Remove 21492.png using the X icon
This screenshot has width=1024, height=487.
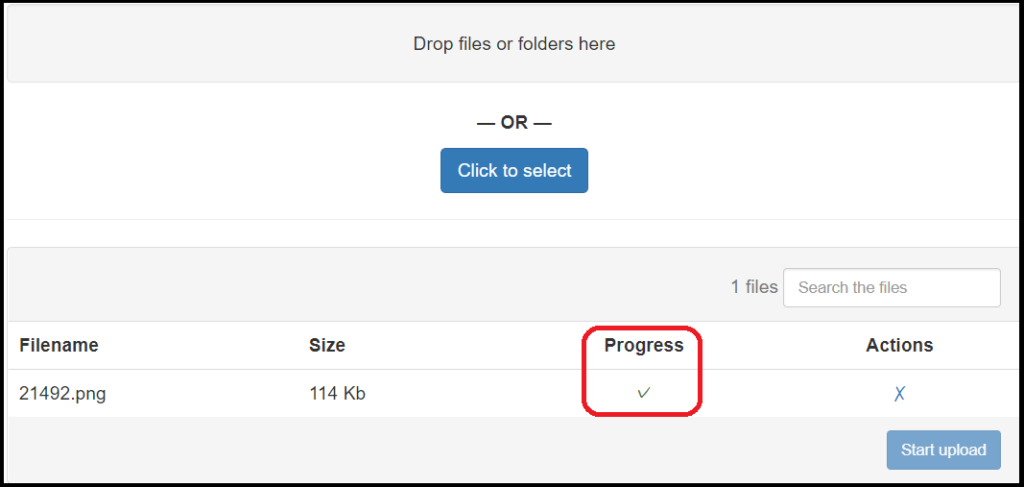click(x=899, y=394)
